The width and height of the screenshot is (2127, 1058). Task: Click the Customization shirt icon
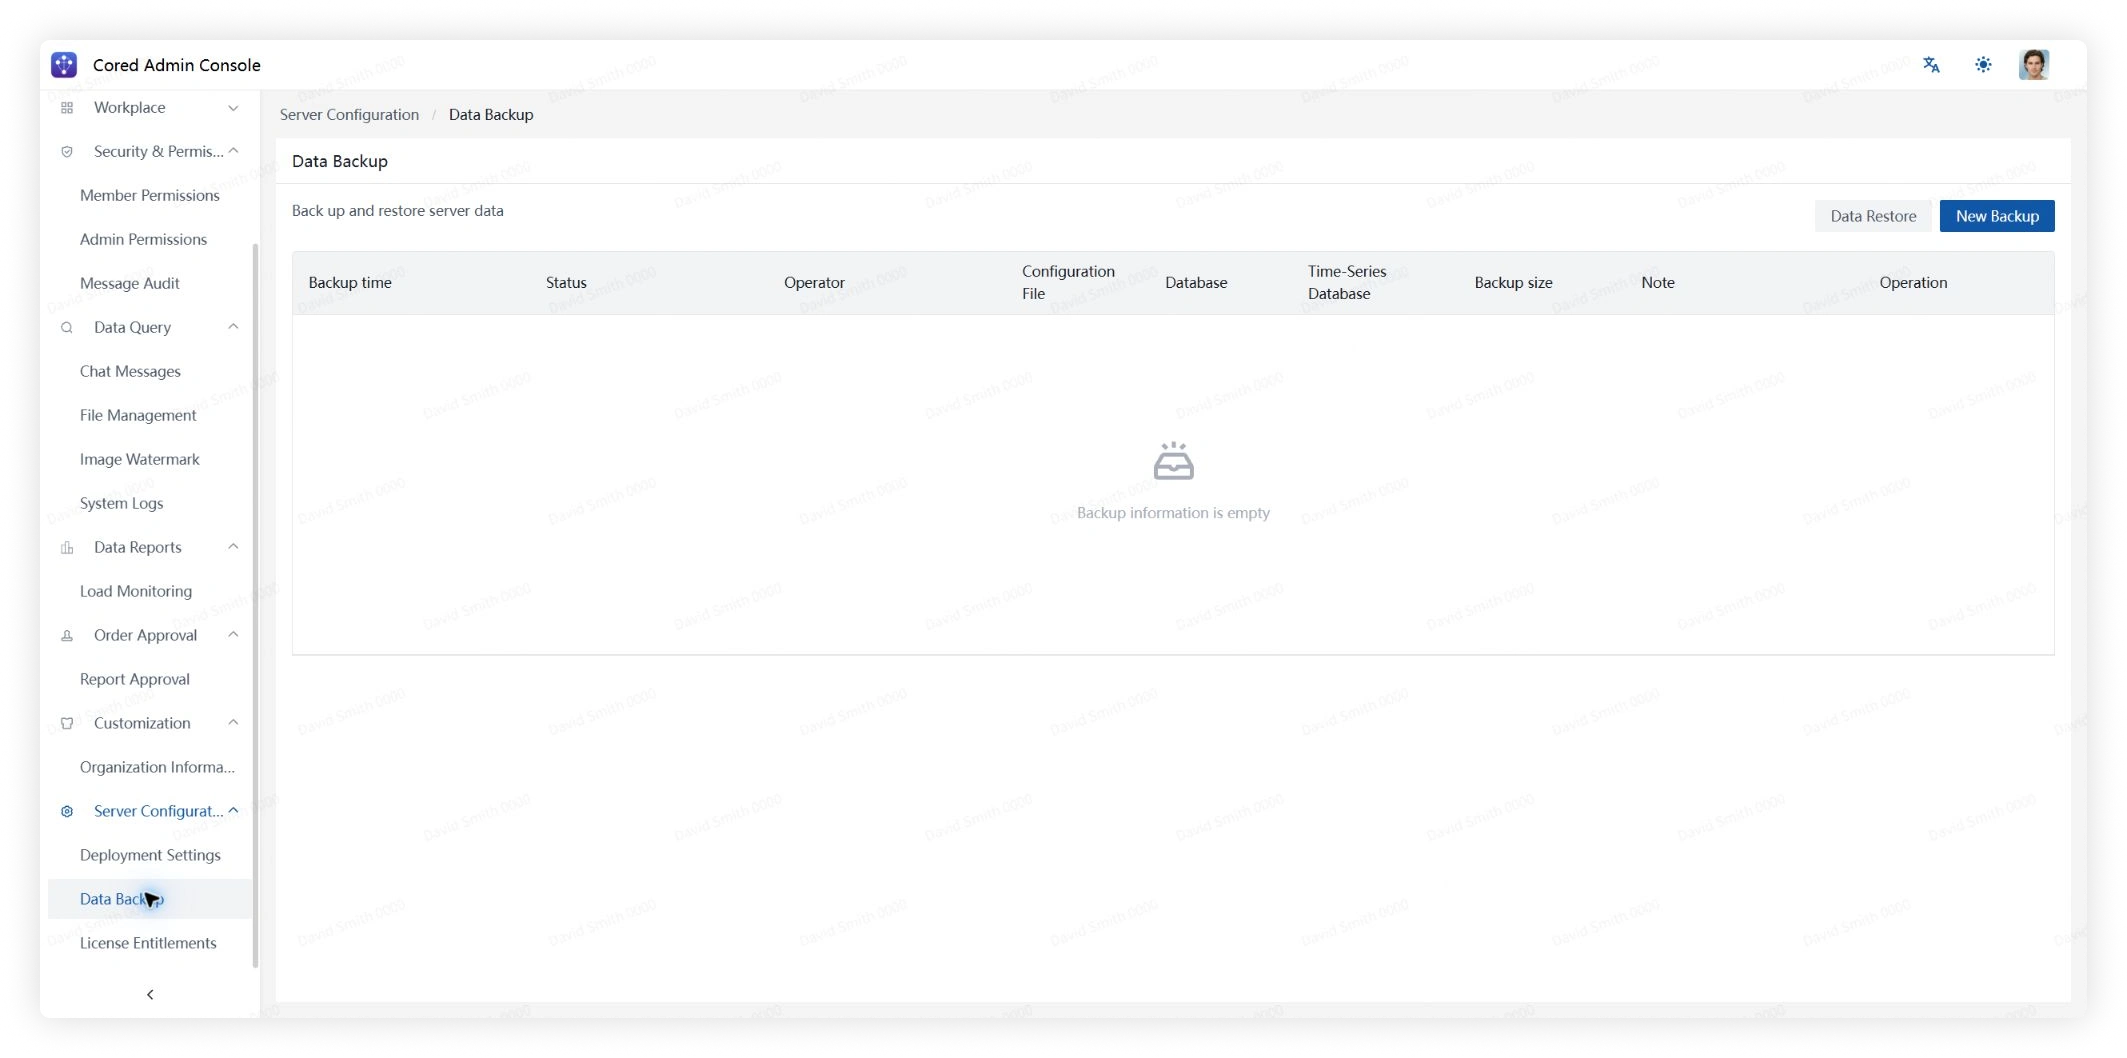pyautogui.click(x=67, y=724)
